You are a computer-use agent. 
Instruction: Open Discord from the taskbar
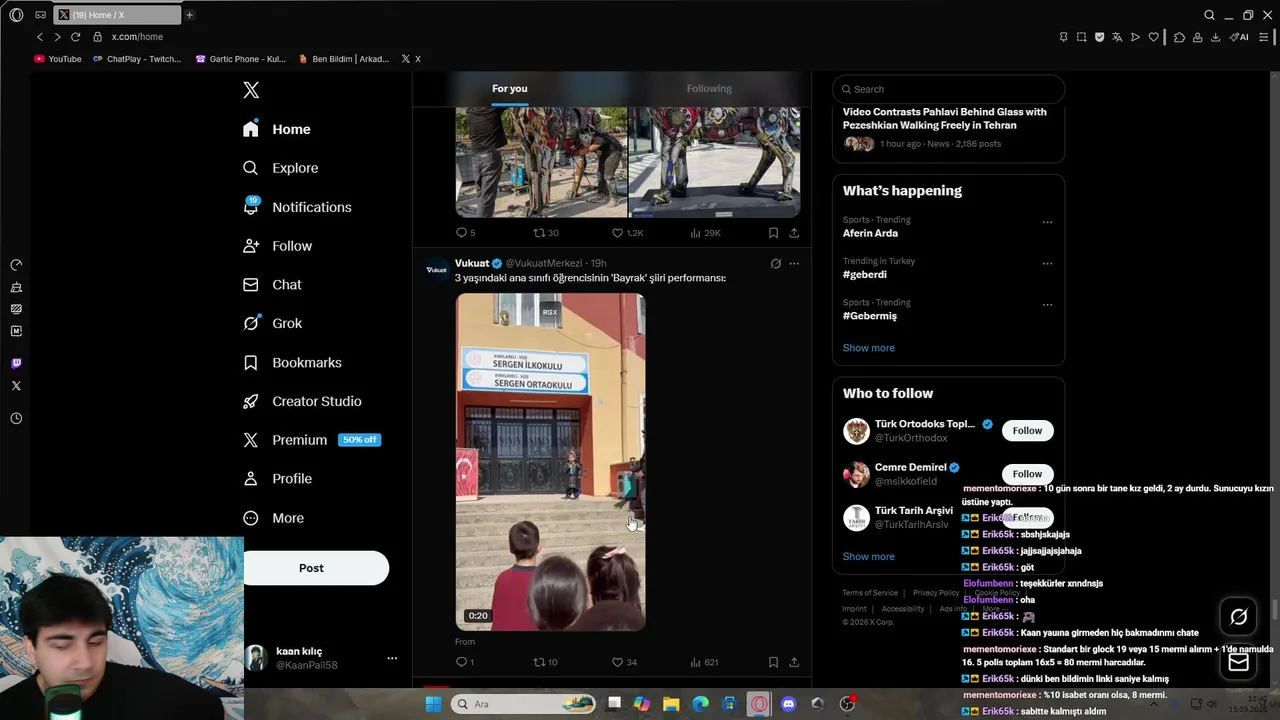coord(788,704)
